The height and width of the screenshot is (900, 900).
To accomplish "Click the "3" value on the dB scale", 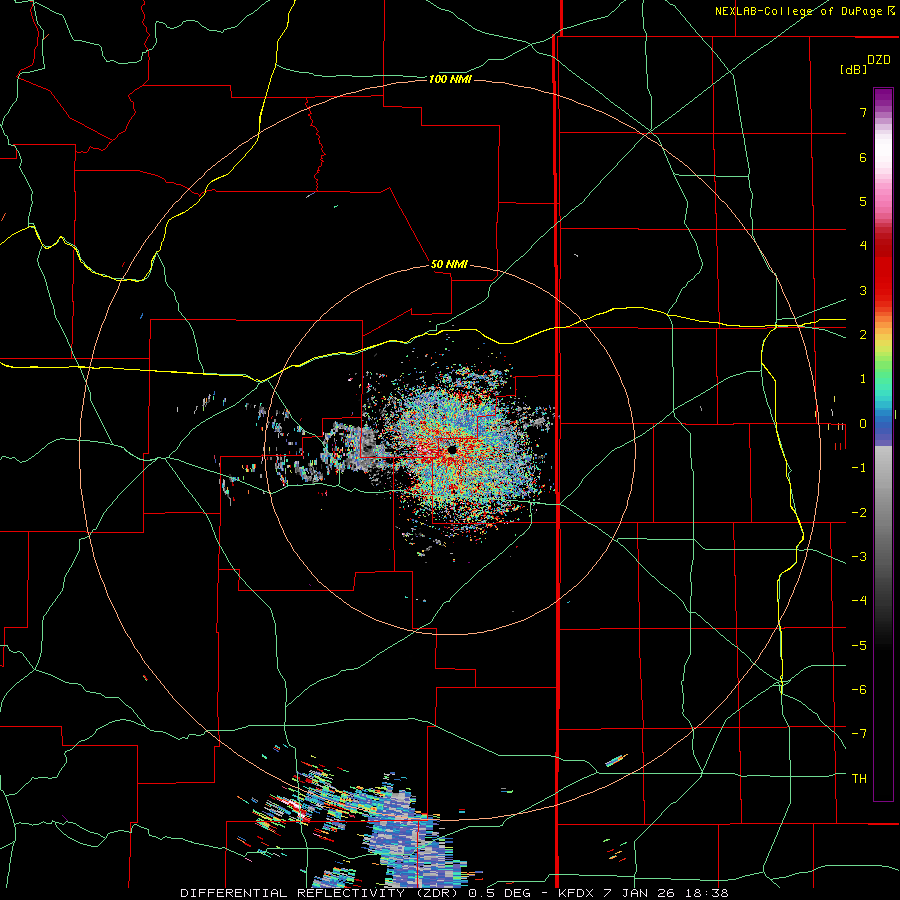I will (x=863, y=290).
